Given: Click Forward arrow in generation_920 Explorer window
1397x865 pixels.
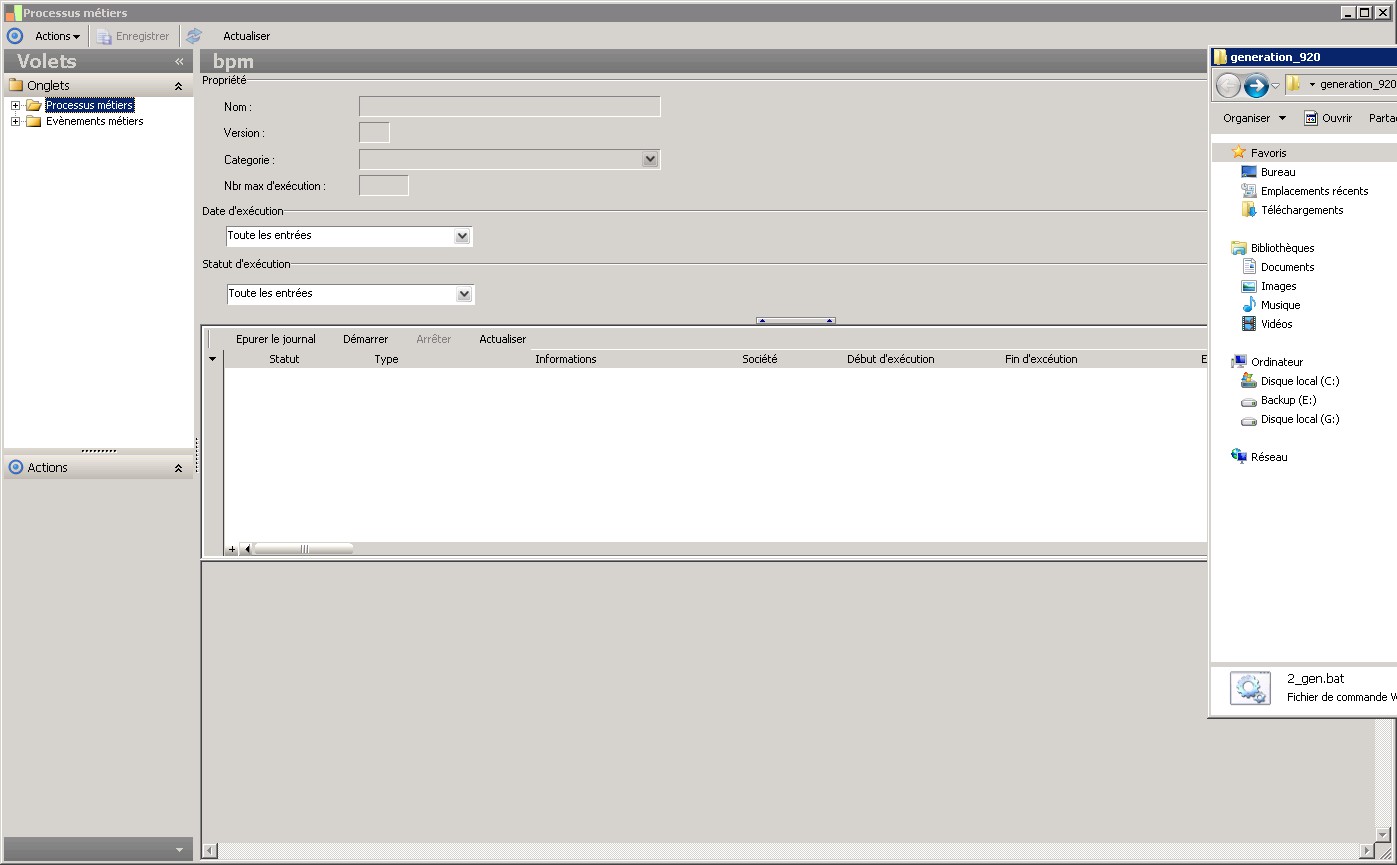Looking at the screenshot, I should (x=1256, y=85).
